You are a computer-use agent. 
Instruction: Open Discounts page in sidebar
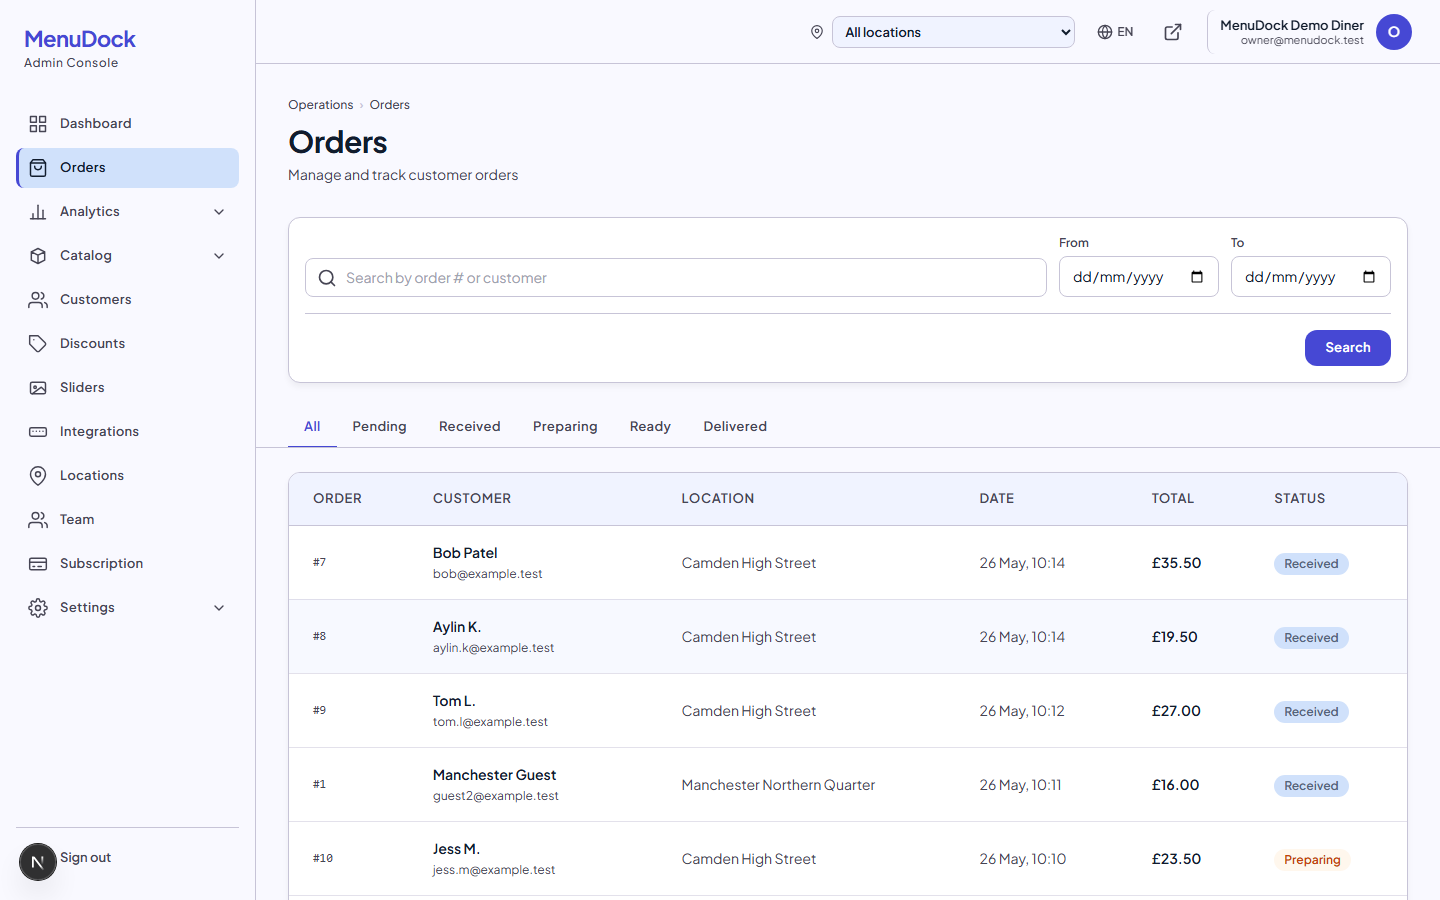click(x=128, y=344)
